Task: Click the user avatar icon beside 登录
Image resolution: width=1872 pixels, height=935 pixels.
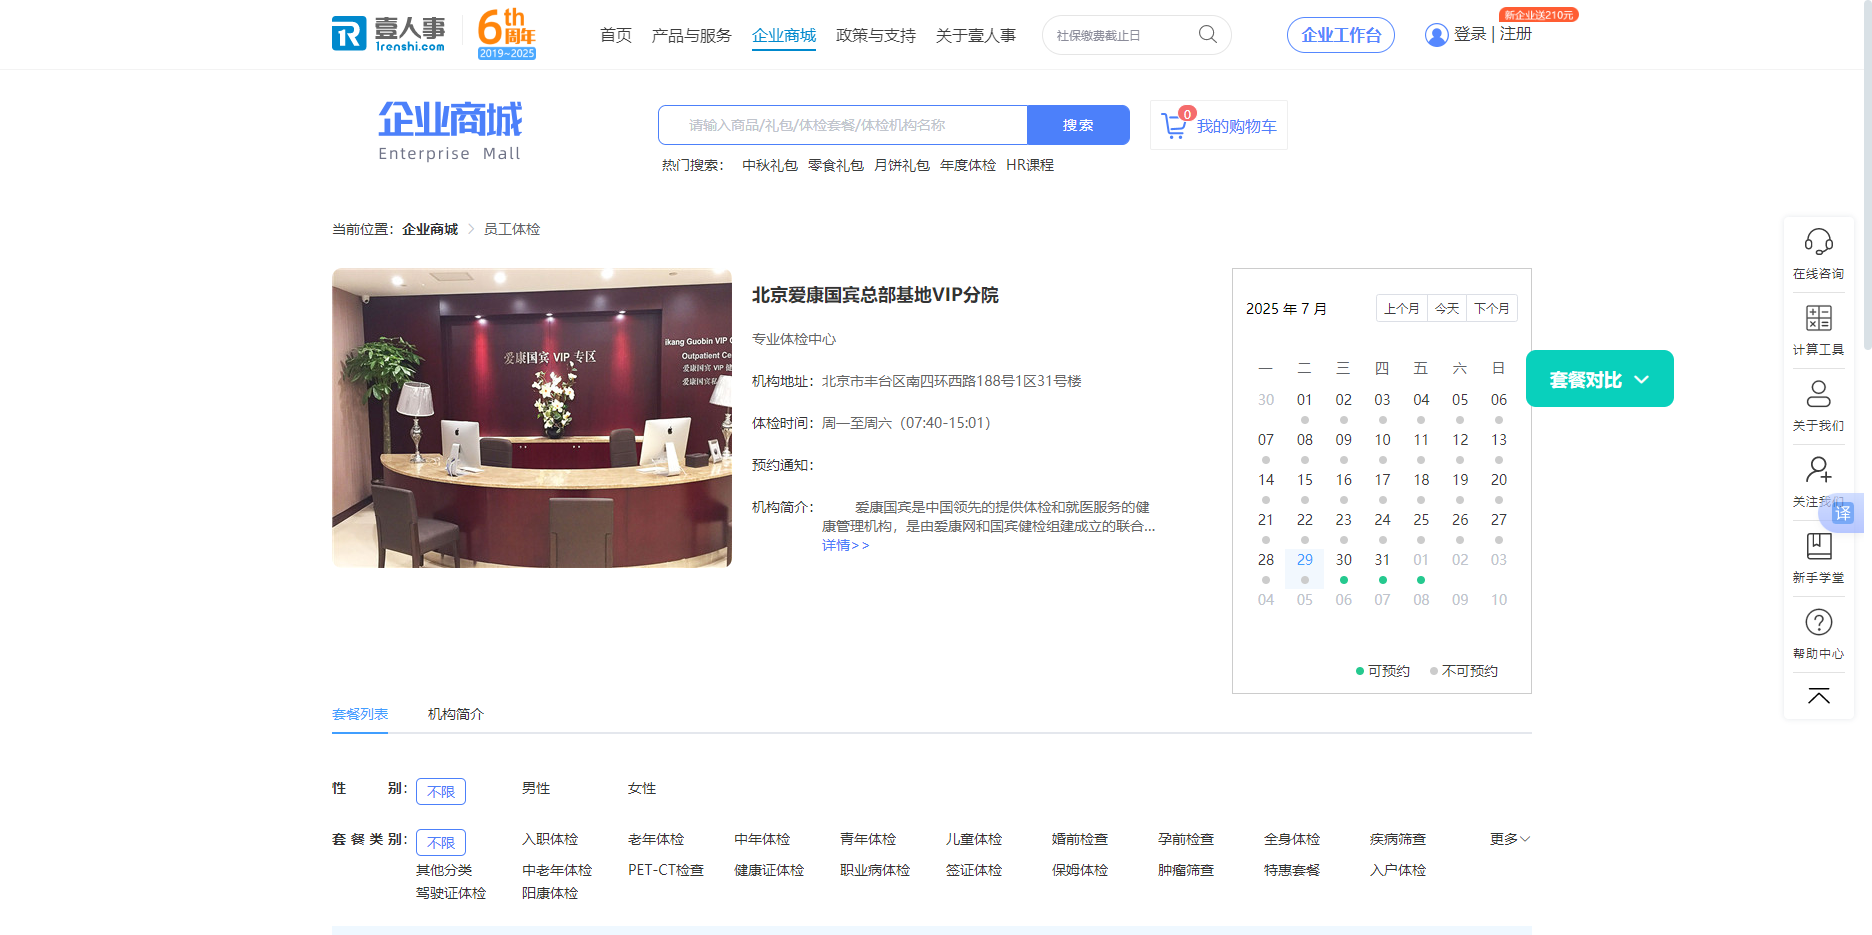Action: (x=1436, y=35)
